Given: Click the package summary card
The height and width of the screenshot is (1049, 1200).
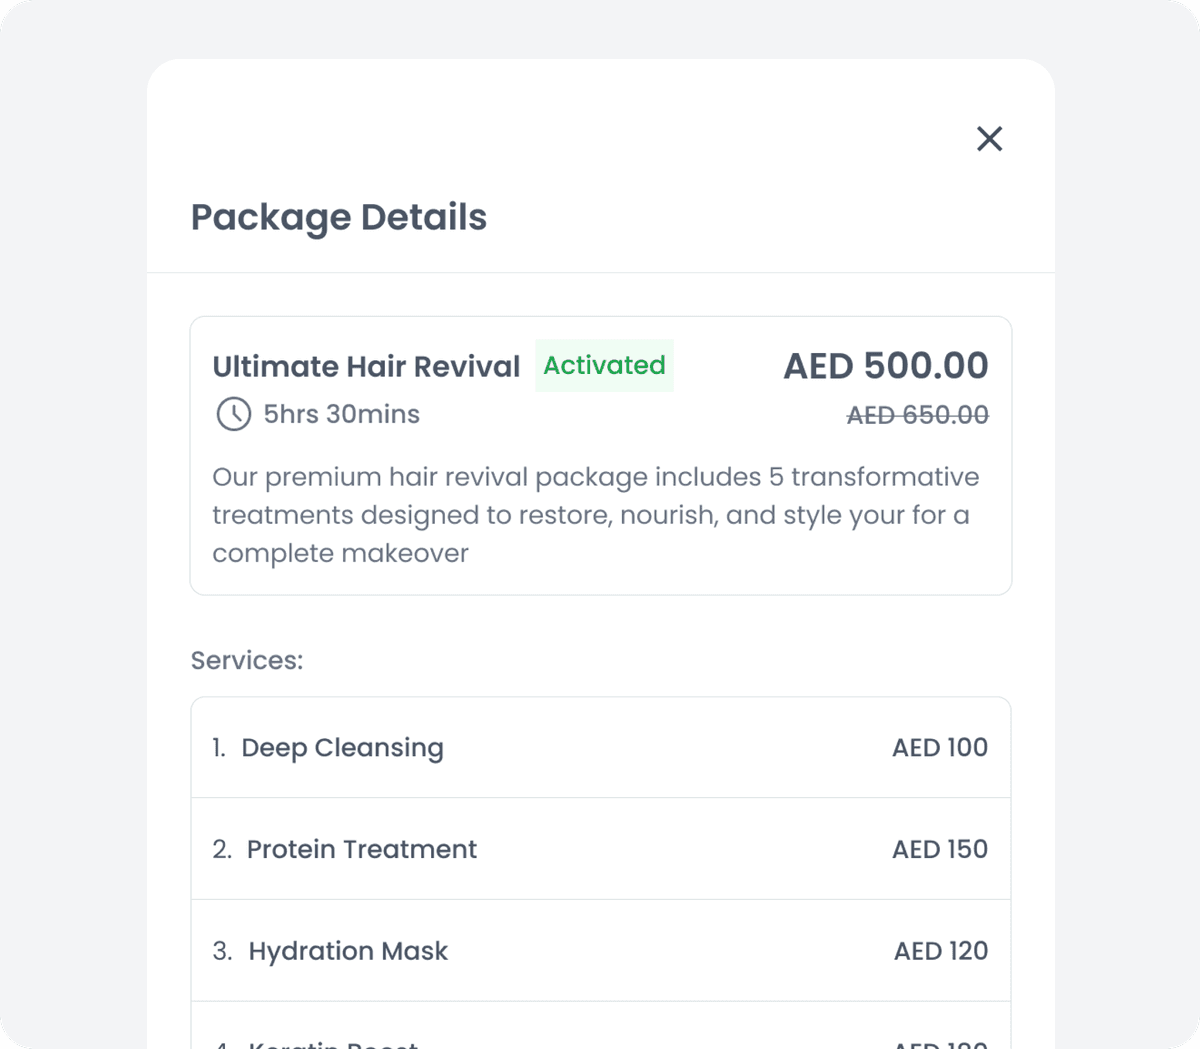Looking at the screenshot, I should [601, 454].
